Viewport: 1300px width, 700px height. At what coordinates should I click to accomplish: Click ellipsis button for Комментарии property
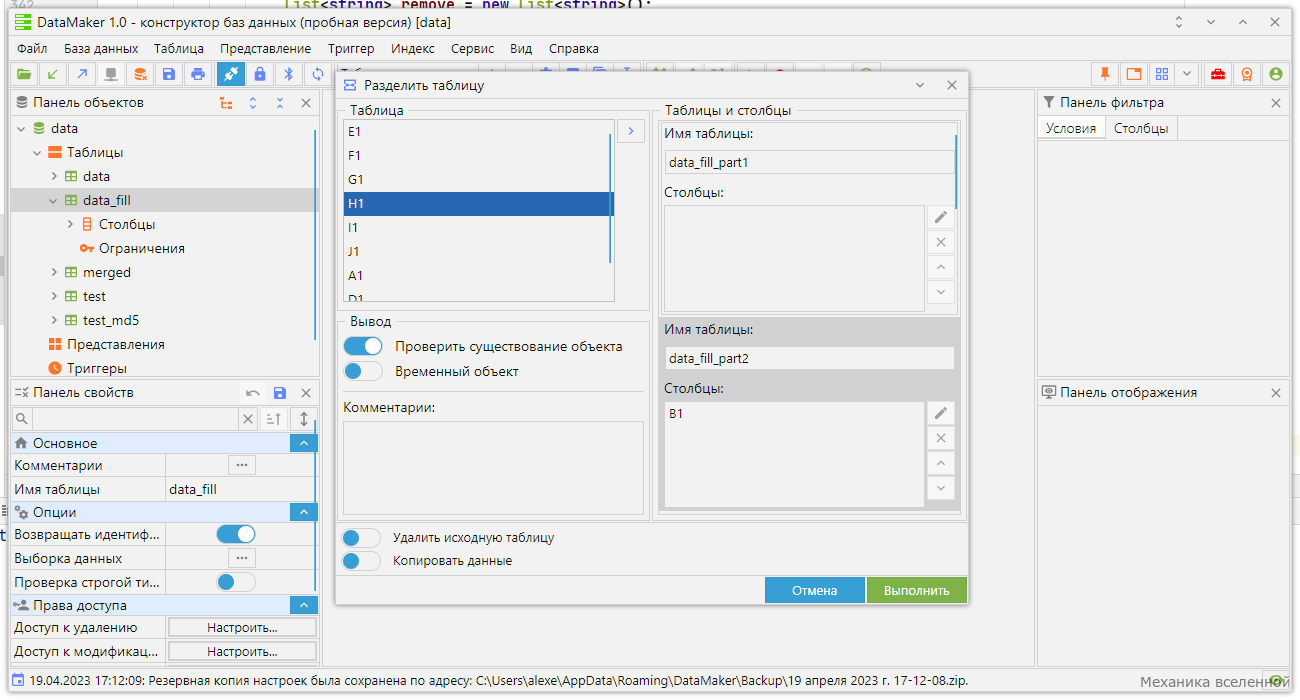[x=241, y=465]
